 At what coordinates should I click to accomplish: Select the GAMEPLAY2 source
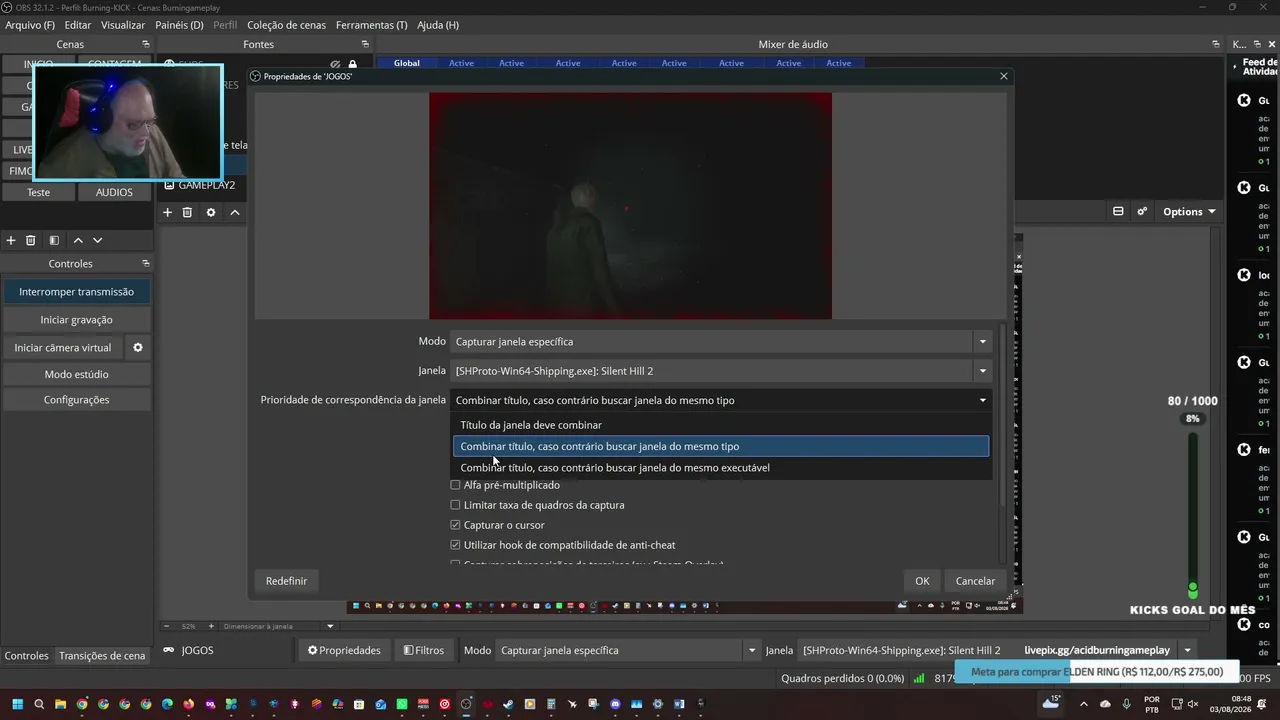[205, 185]
